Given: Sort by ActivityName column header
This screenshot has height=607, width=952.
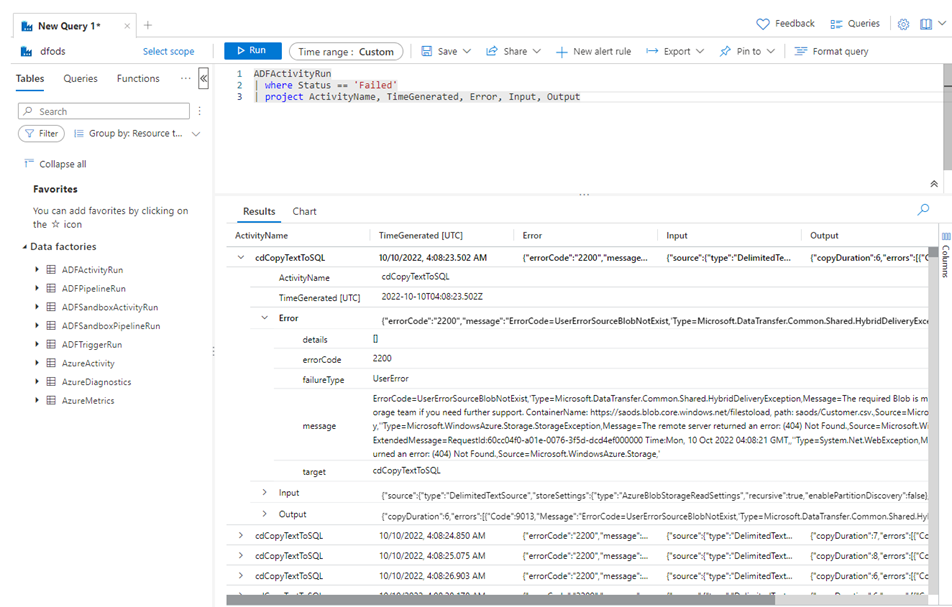Looking at the screenshot, I should [x=262, y=236].
